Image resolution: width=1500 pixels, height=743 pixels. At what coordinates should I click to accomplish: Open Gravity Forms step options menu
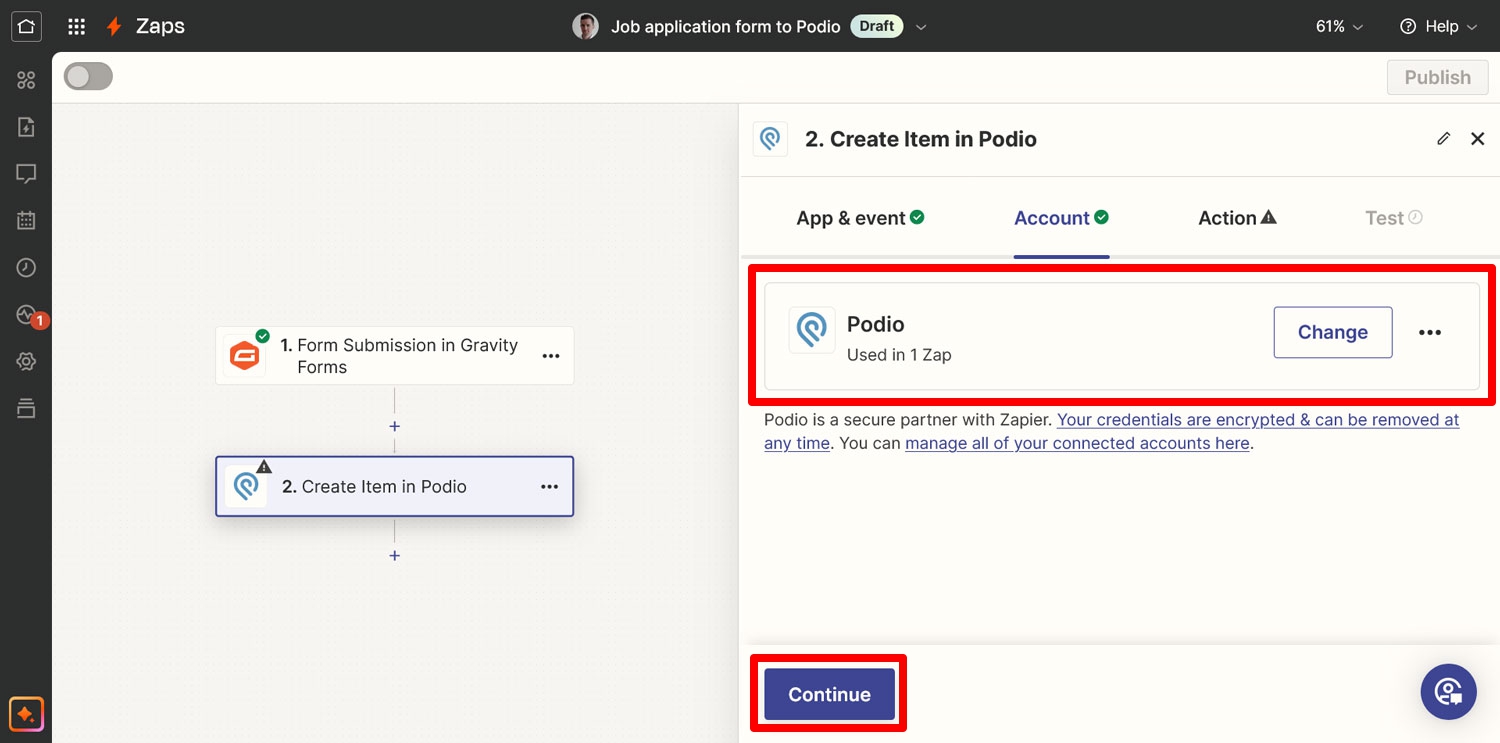pos(550,356)
